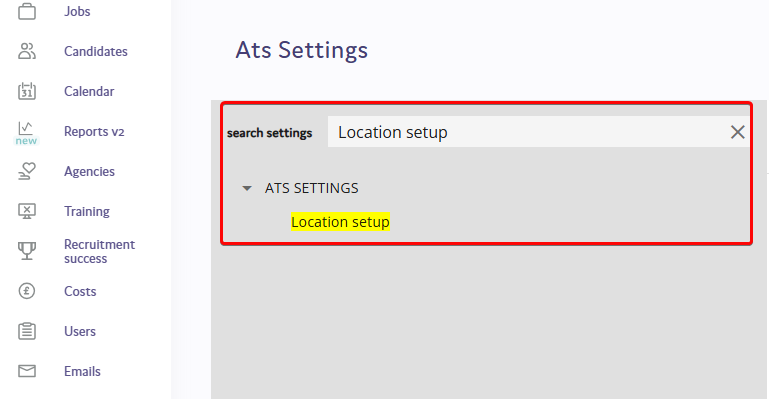Click the Agencies hand-heart icon

27,171
